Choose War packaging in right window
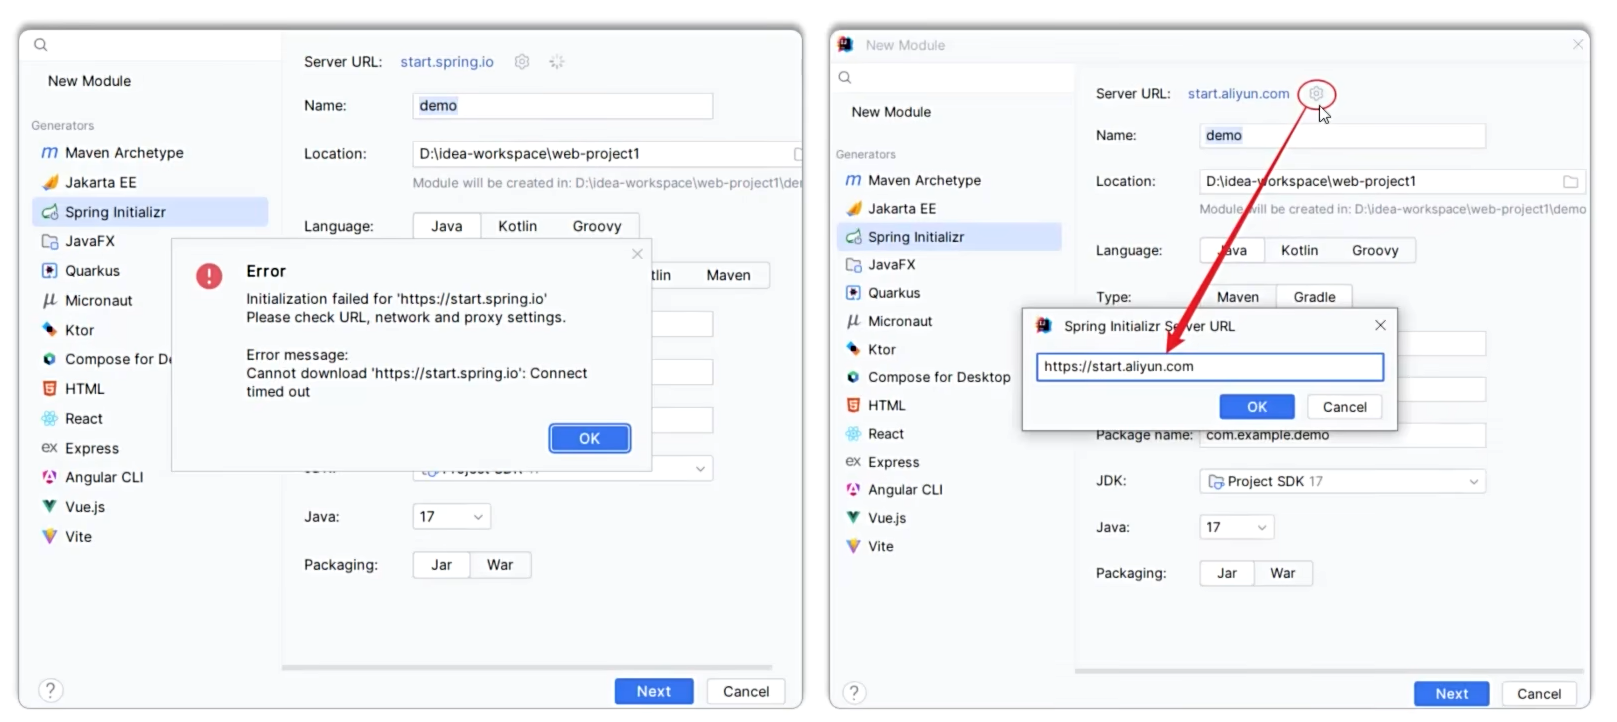This screenshot has height=722, width=1617. tap(1283, 573)
